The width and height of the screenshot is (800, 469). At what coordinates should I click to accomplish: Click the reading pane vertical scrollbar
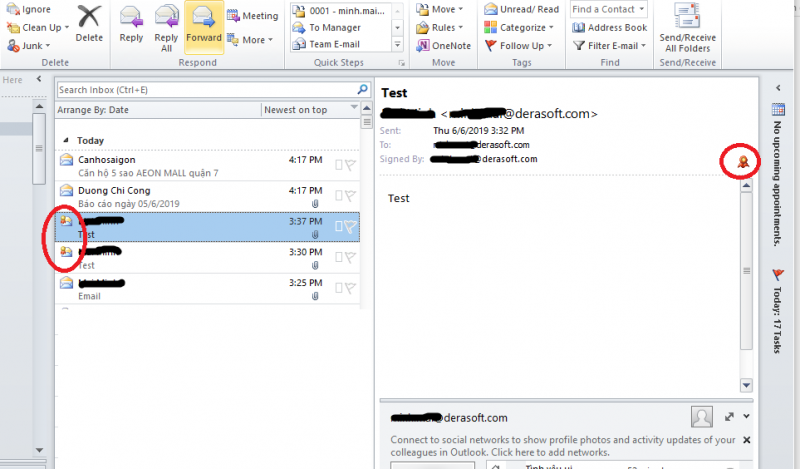coord(745,271)
